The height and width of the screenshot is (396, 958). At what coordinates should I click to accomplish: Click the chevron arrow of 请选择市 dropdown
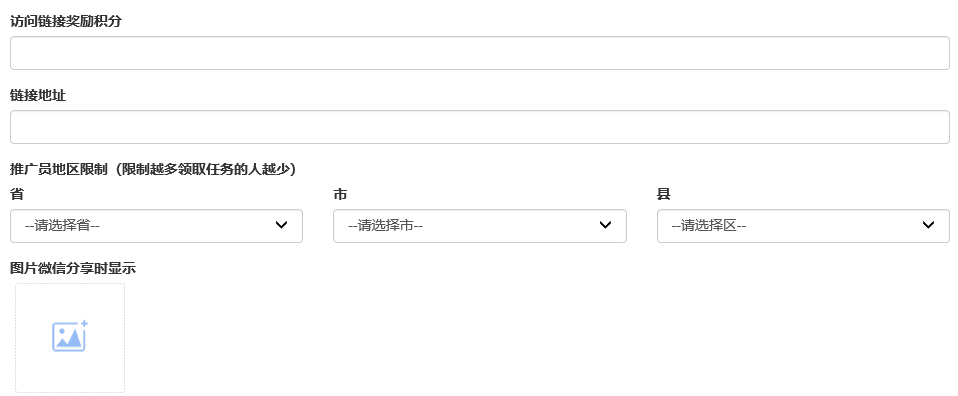point(605,226)
